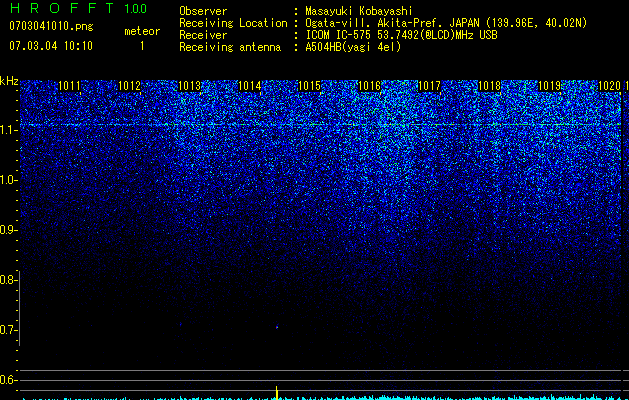
Task: Click the Receiver label
Action: click(x=203, y=35)
